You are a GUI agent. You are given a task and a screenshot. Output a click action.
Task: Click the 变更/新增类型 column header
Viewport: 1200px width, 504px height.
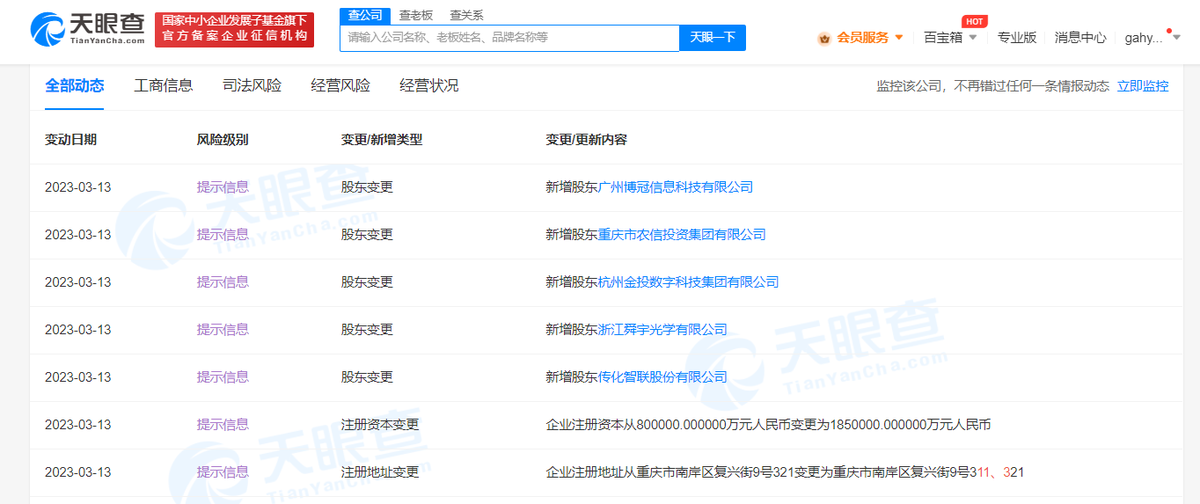click(382, 140)
